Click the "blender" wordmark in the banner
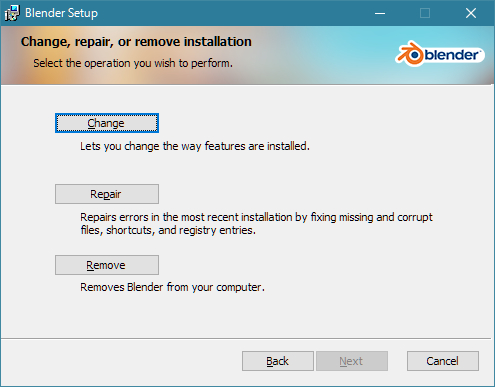 452,55
